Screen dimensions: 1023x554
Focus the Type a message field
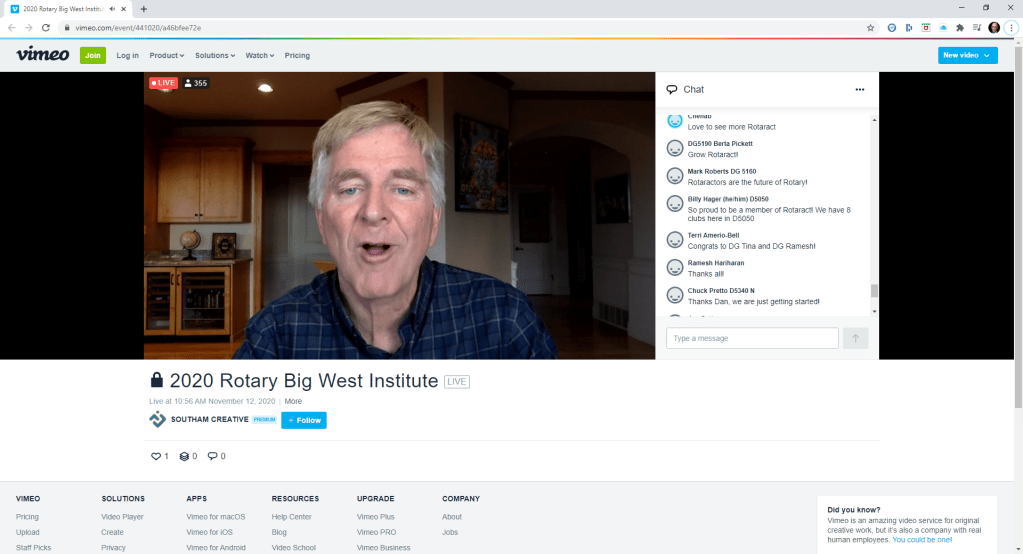(x=752, y=338)
